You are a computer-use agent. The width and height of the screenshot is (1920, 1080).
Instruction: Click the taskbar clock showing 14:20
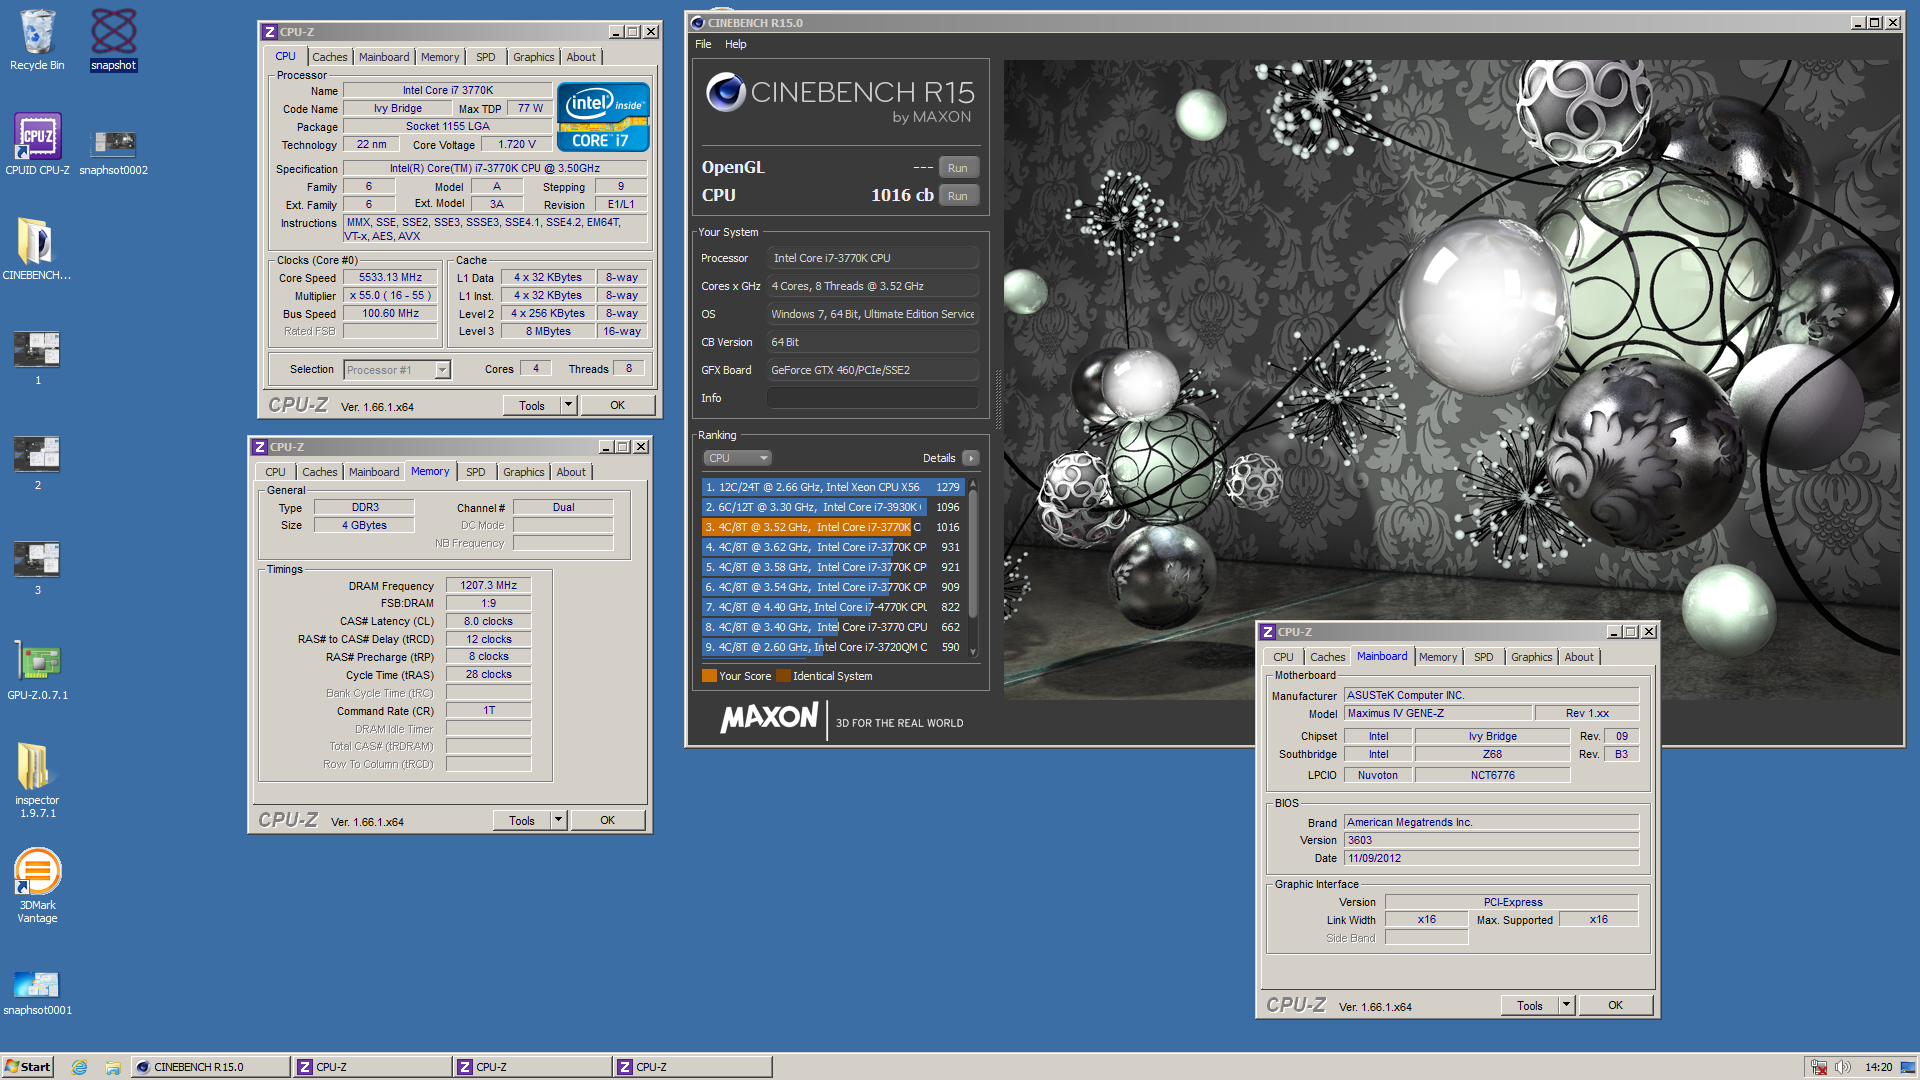click(x=1878, y=1067)
